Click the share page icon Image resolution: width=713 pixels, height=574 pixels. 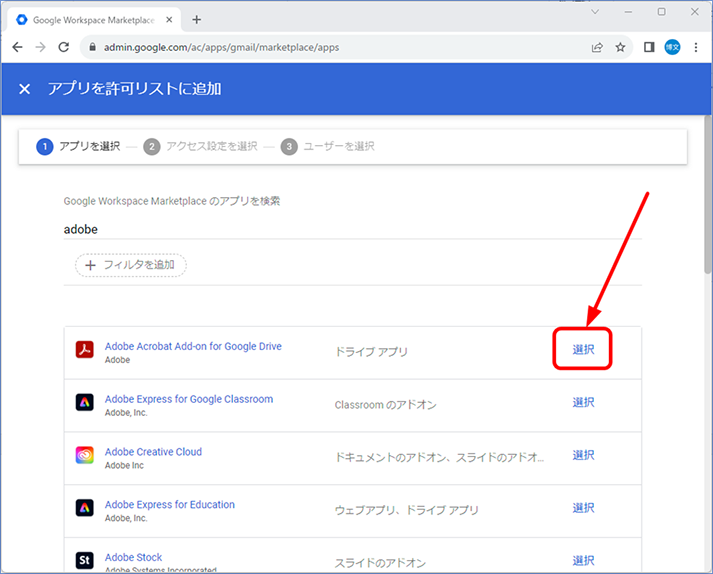(x=597, y=47)
